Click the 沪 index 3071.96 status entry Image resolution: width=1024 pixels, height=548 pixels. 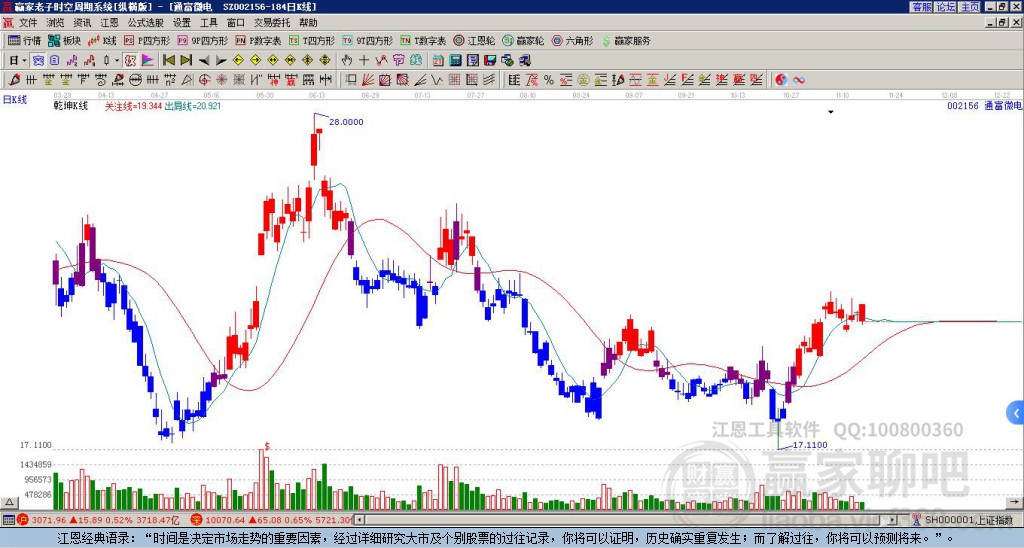click(x=98, y=520)
